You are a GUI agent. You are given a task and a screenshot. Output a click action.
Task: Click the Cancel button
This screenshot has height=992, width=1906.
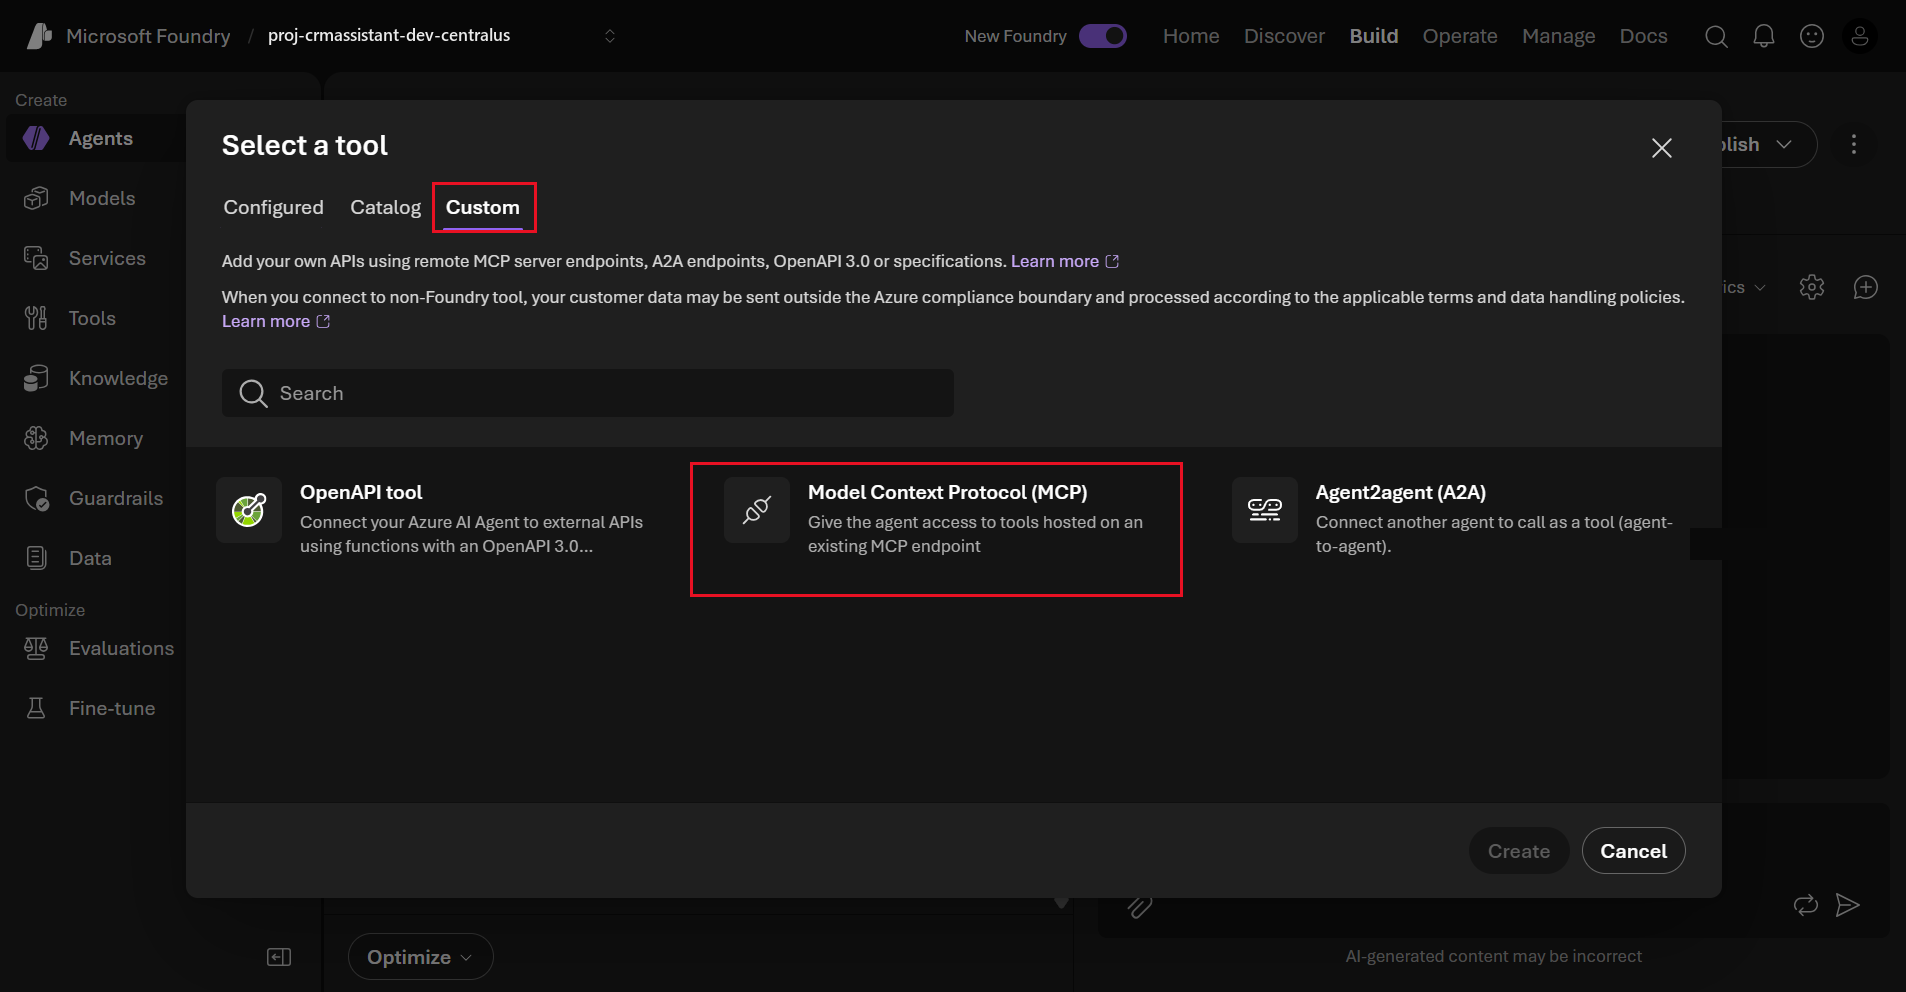point(1634,851)
